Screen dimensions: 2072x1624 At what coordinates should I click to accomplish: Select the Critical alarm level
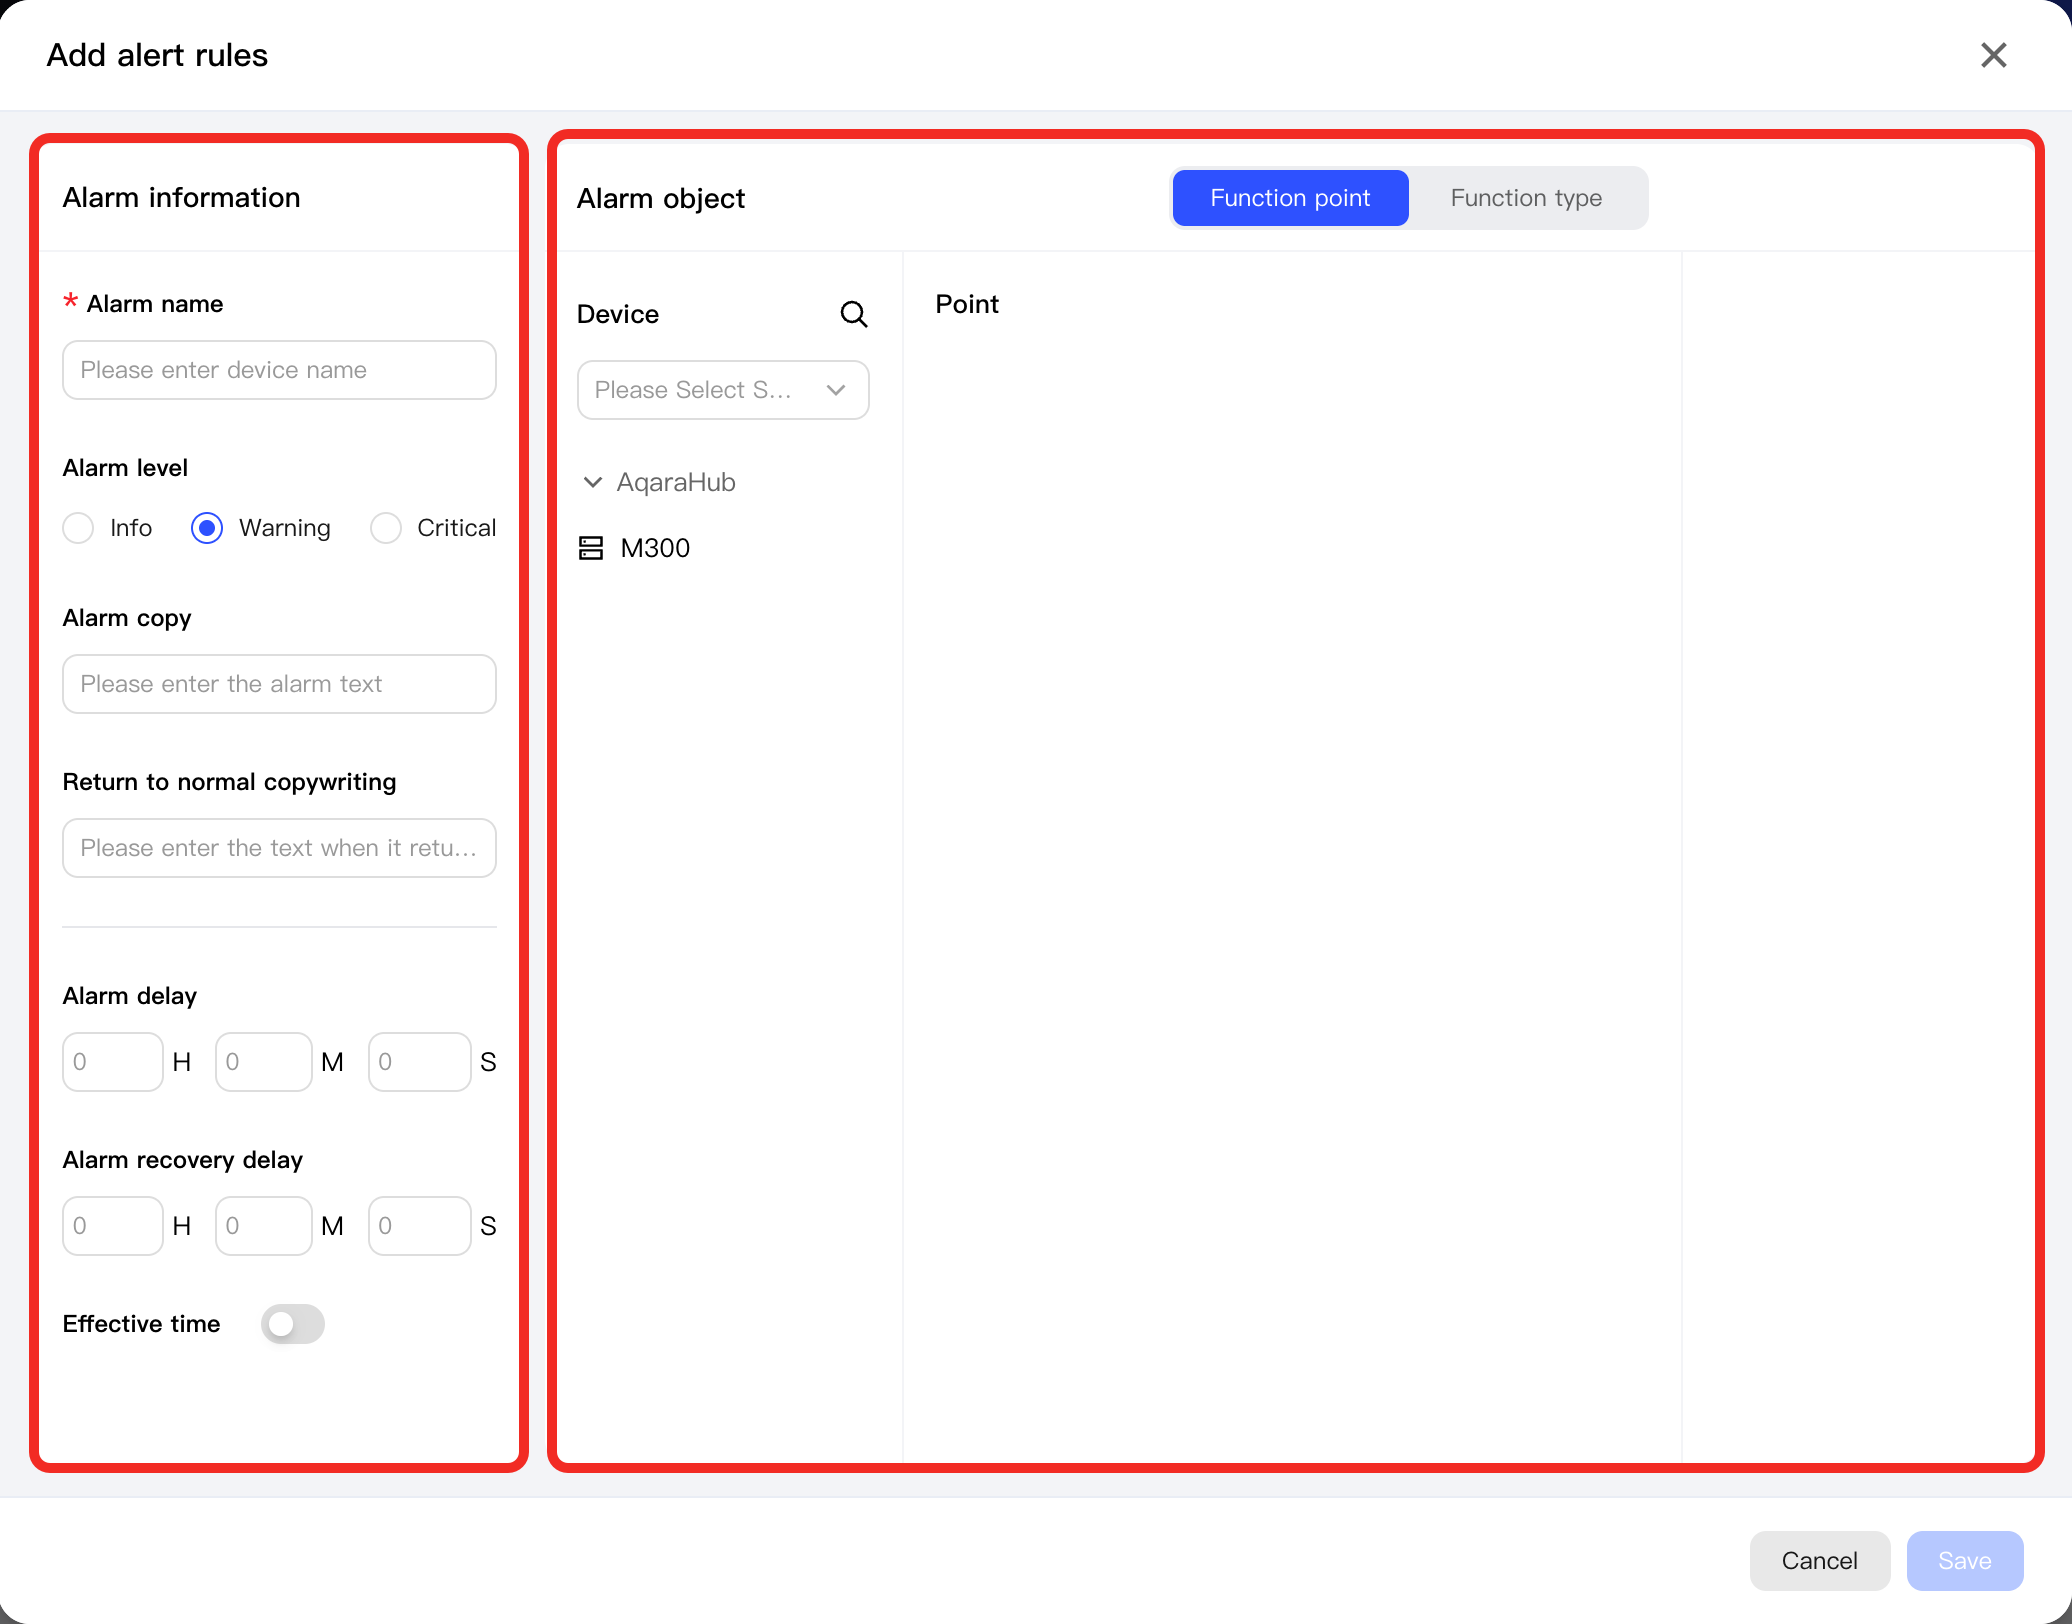(x=386, y=528)
